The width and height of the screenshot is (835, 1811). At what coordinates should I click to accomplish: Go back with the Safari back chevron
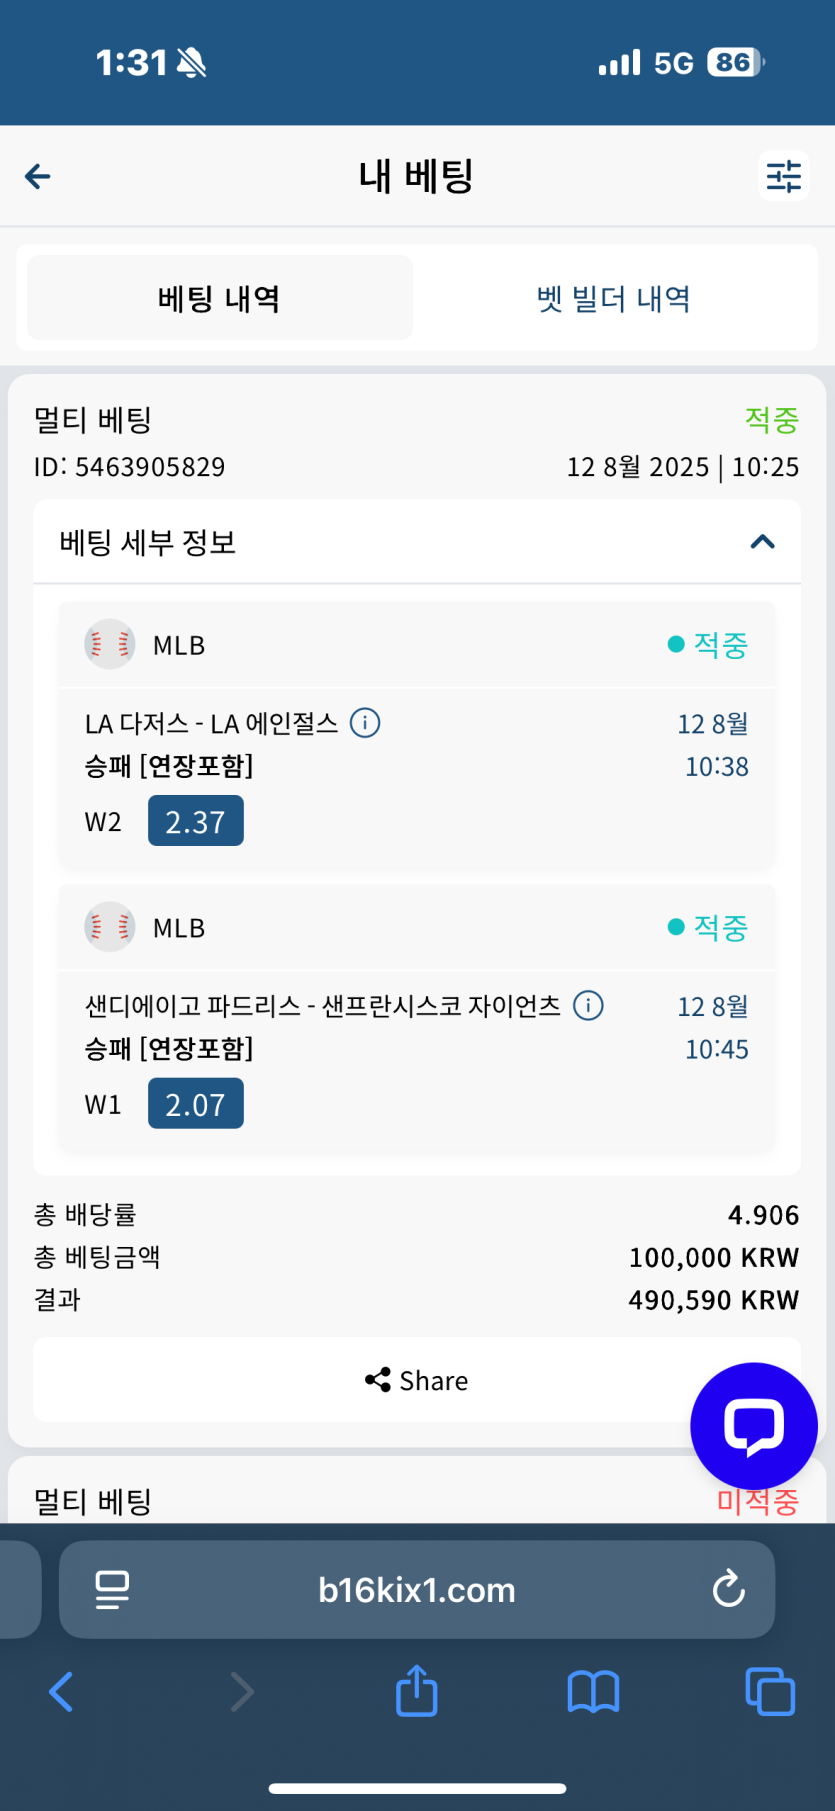(61, 1692)
